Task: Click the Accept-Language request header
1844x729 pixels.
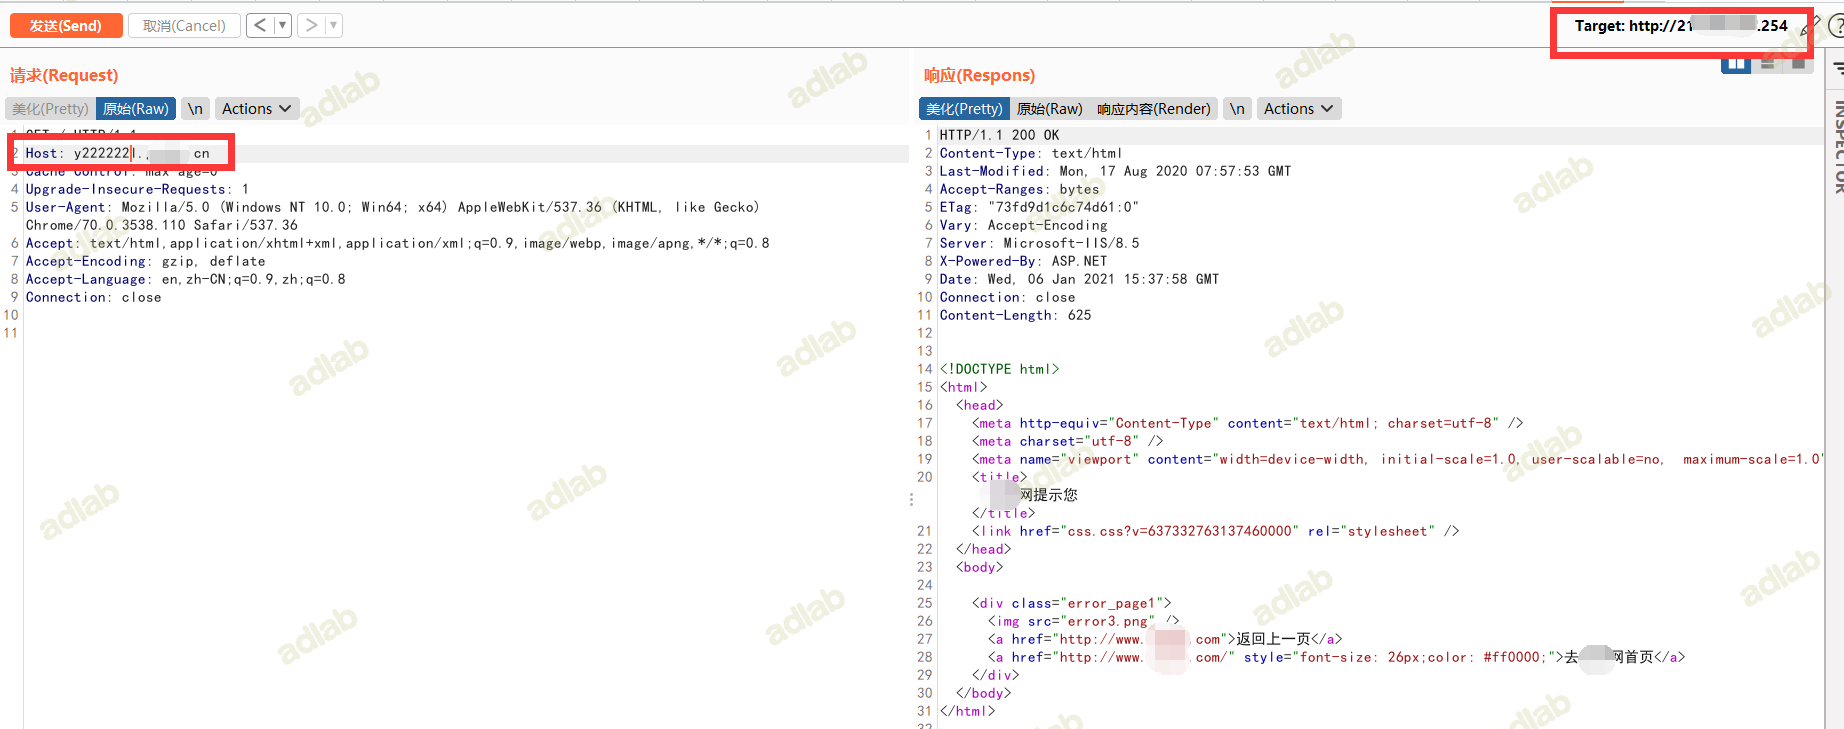Action: [185, 279]
